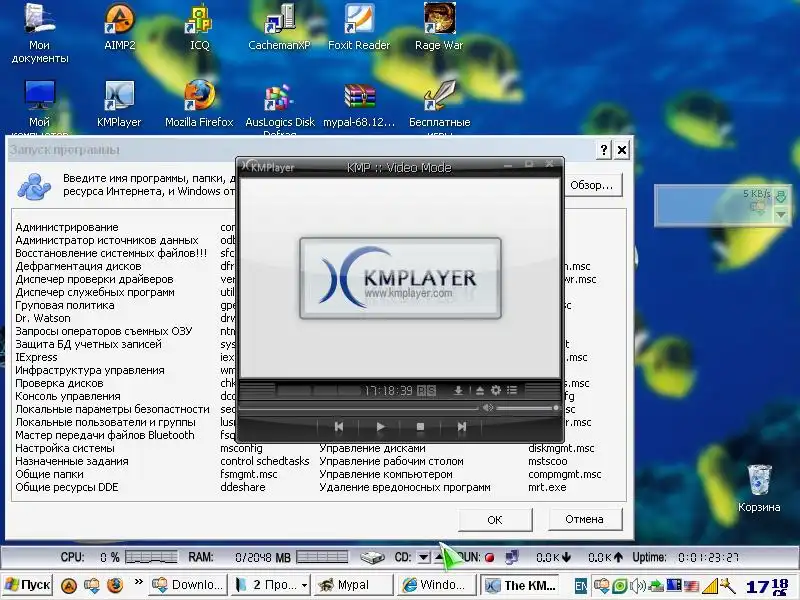Screen dimensions: 800x600
Task: Select Проверка дисков entry
Action: [59, 383]
